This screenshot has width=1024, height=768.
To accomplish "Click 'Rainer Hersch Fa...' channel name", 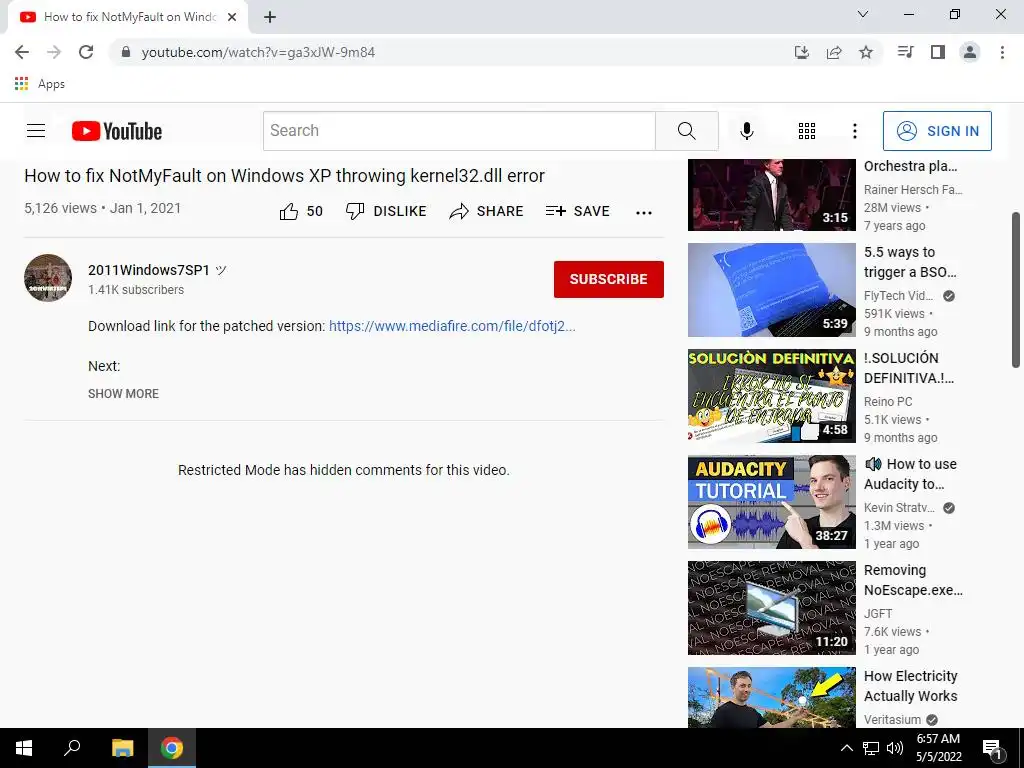I will tap(913, 189).
